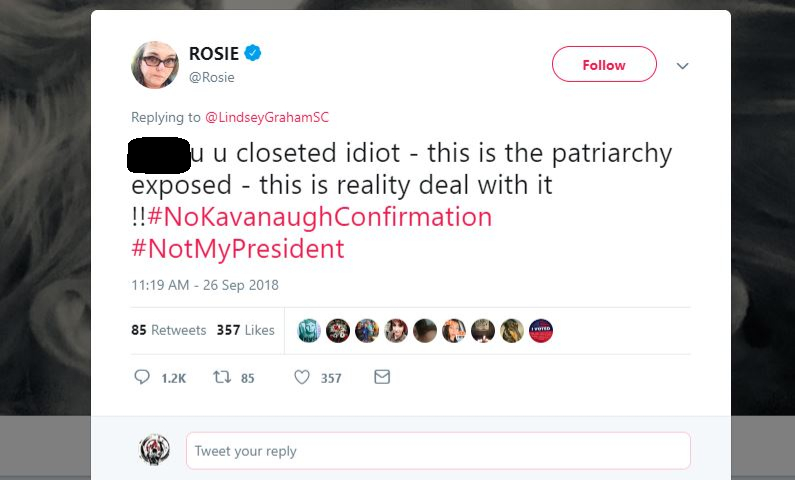This screenshot has width=795, height=480.
Task: Click the tweet timestamp 26 Sep 2018
Action: tap(205, 285)
